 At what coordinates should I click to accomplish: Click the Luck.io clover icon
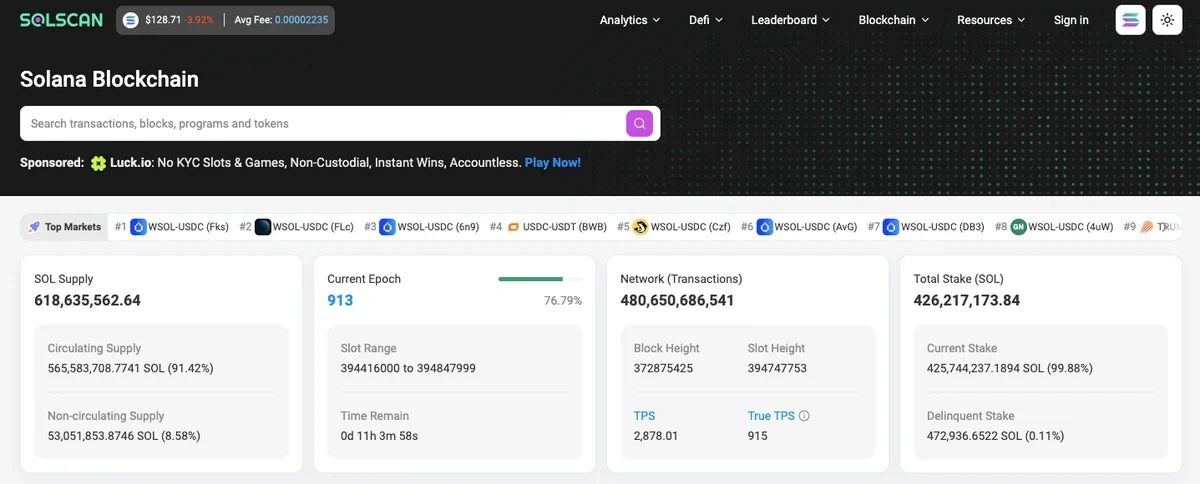(98, 163)
